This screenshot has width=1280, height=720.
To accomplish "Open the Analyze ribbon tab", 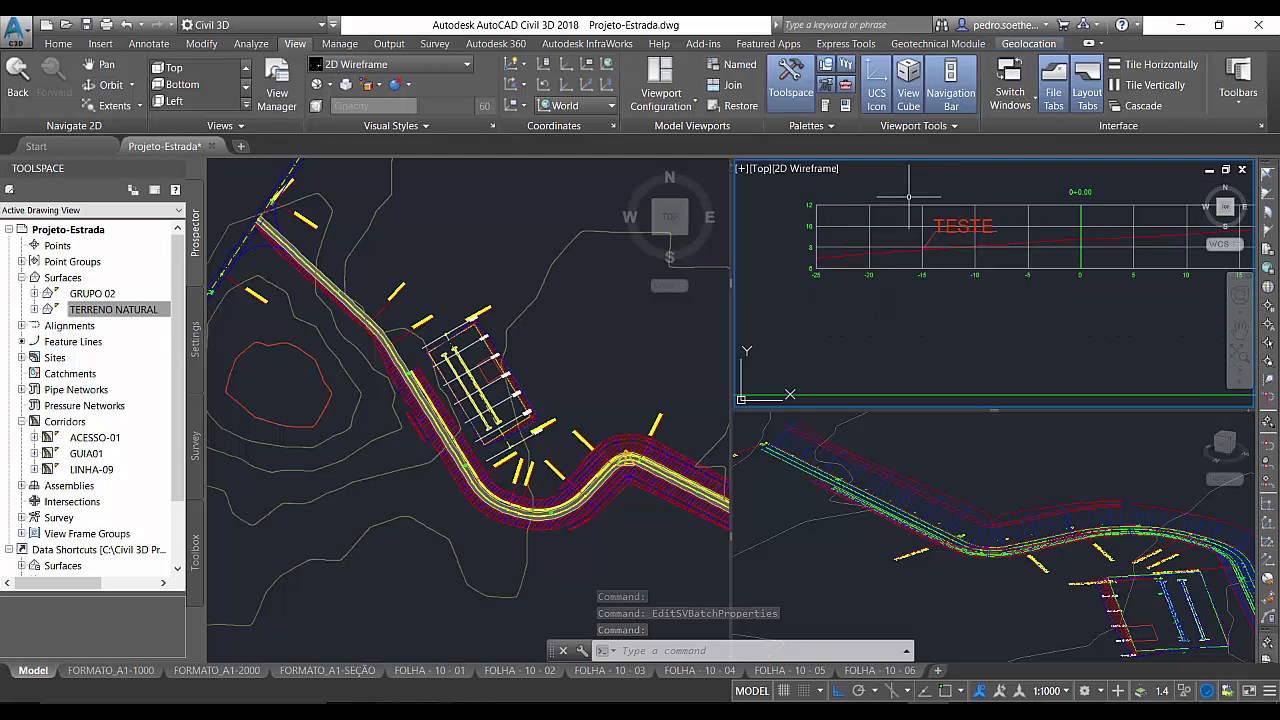I will click(251, 44).
